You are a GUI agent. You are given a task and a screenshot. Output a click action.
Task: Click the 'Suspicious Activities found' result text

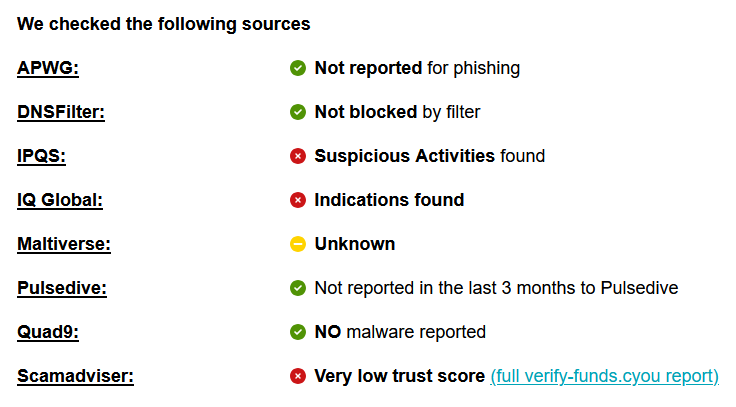429,156
